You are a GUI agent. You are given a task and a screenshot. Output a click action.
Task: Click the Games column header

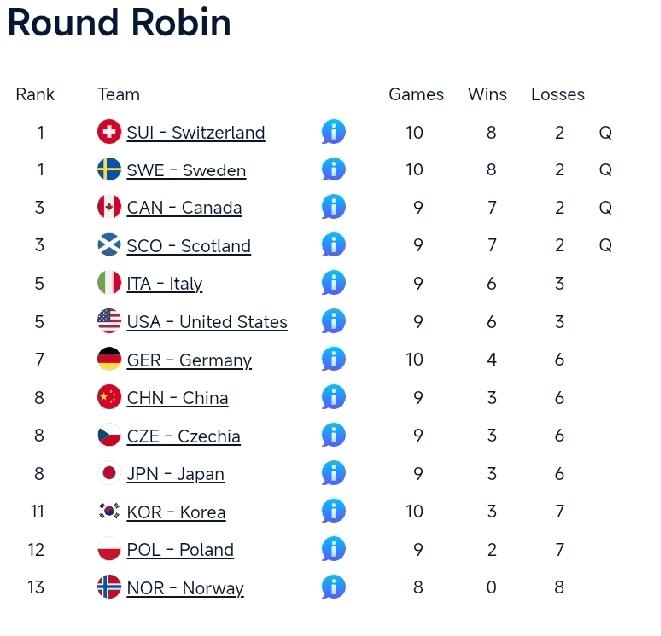(416, 95)
